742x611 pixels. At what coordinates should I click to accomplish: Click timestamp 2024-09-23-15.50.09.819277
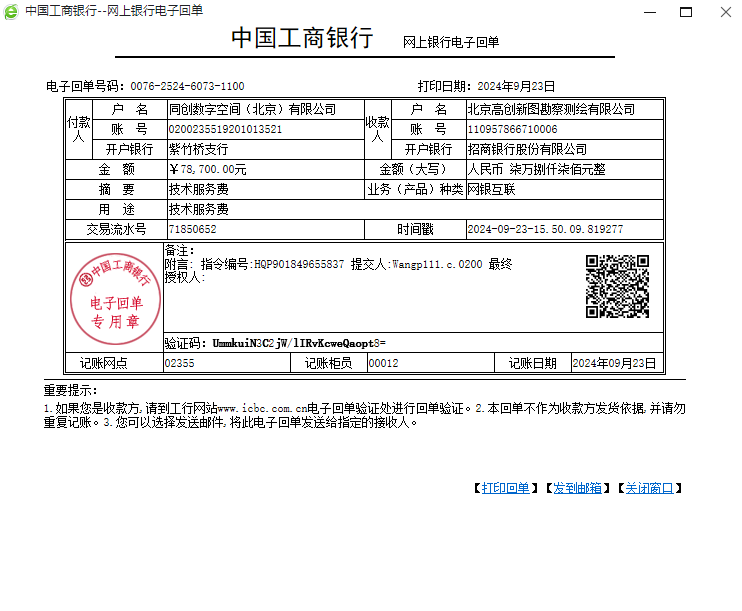click(545, 230)
